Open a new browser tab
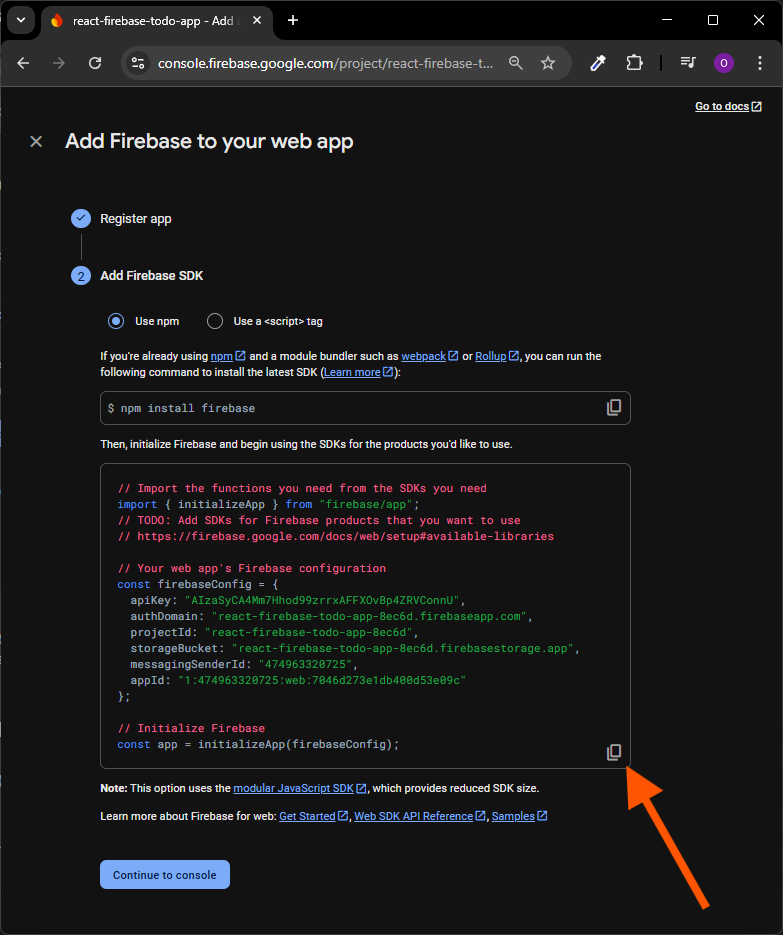 [x=293, y=20]
